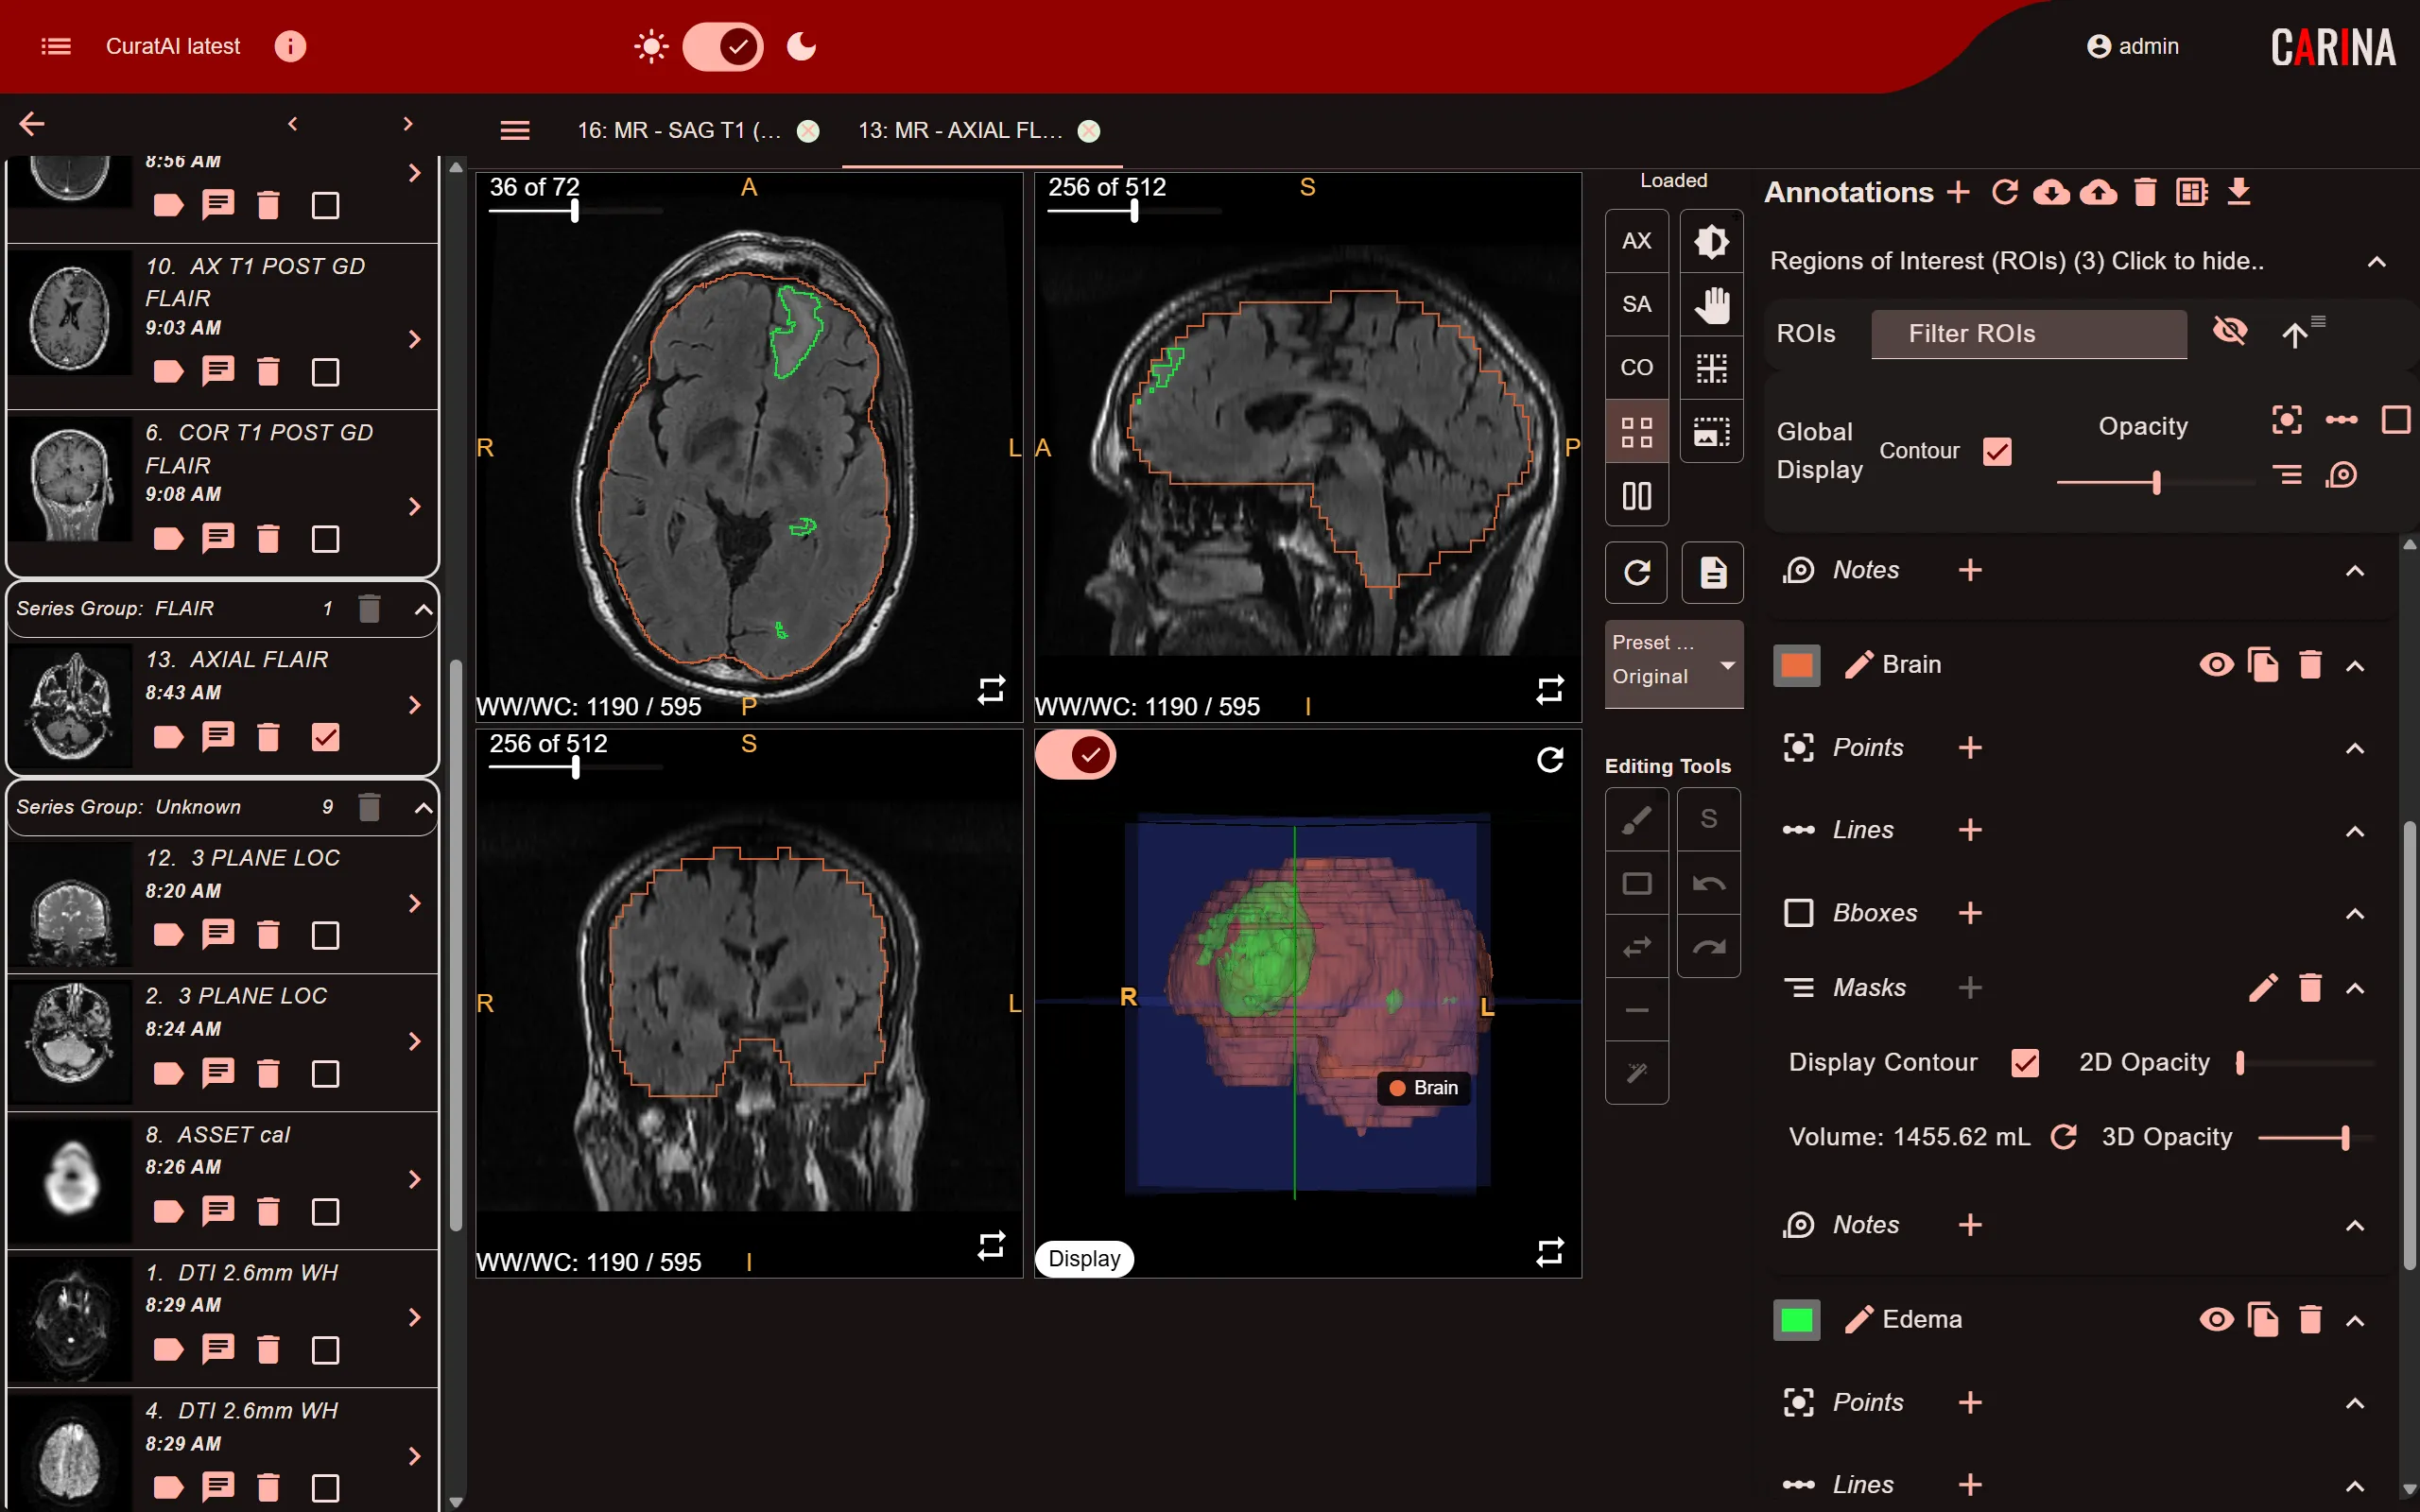Collapse the Brain ROI section
Screen dimensions: 2420x1512
pyautogui.click(x=2355, y=666)
